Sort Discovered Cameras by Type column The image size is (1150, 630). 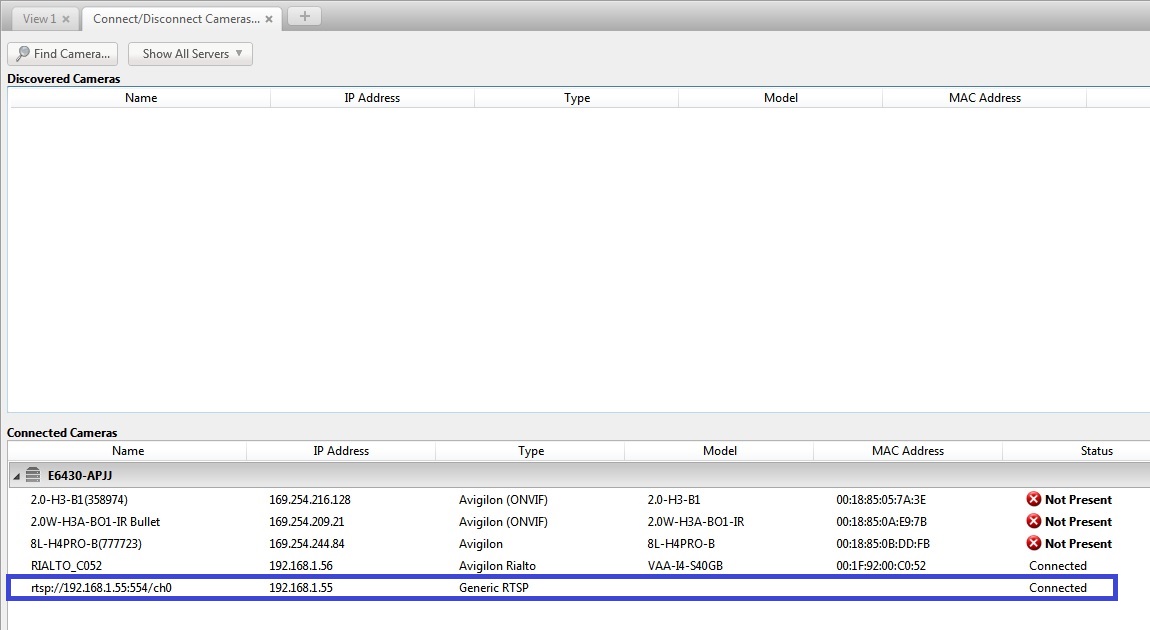click(576, 98)
